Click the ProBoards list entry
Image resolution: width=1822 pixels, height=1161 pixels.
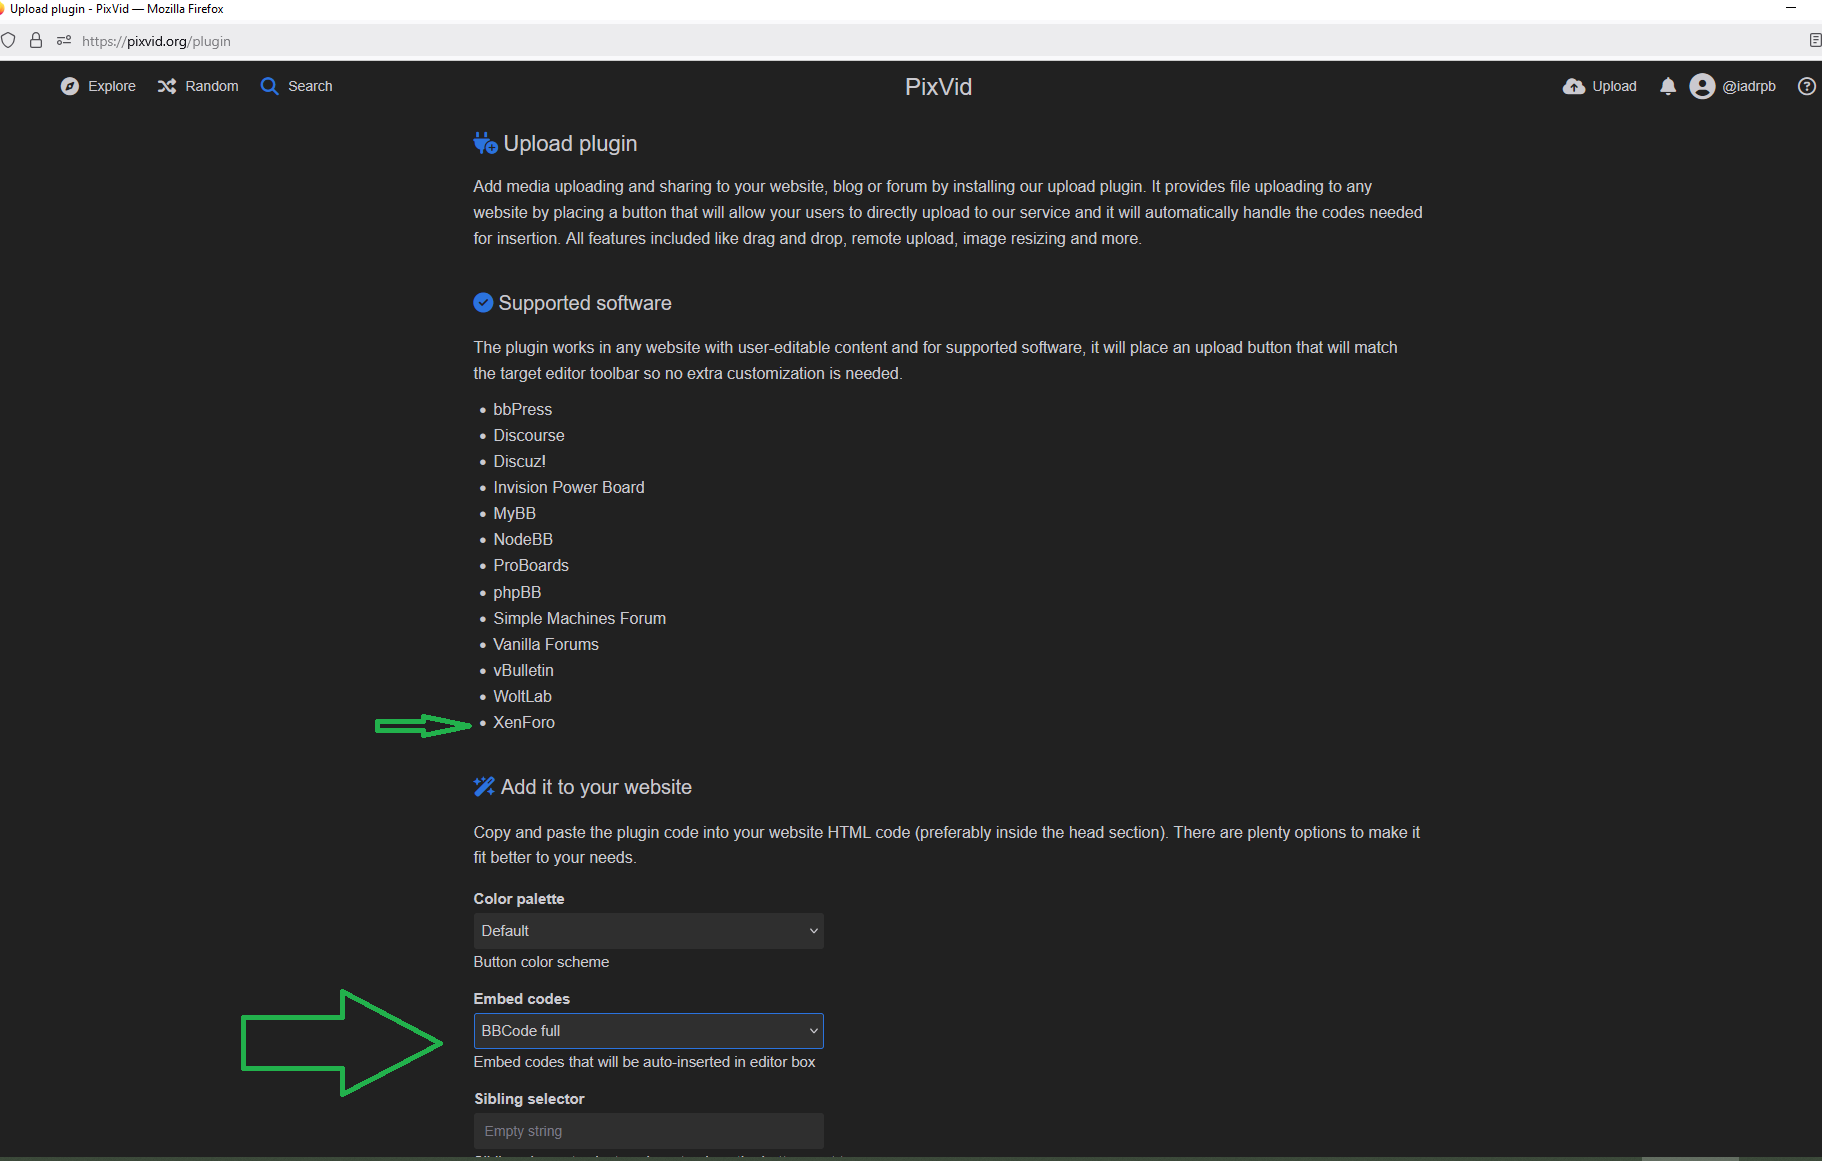point(531,565)
